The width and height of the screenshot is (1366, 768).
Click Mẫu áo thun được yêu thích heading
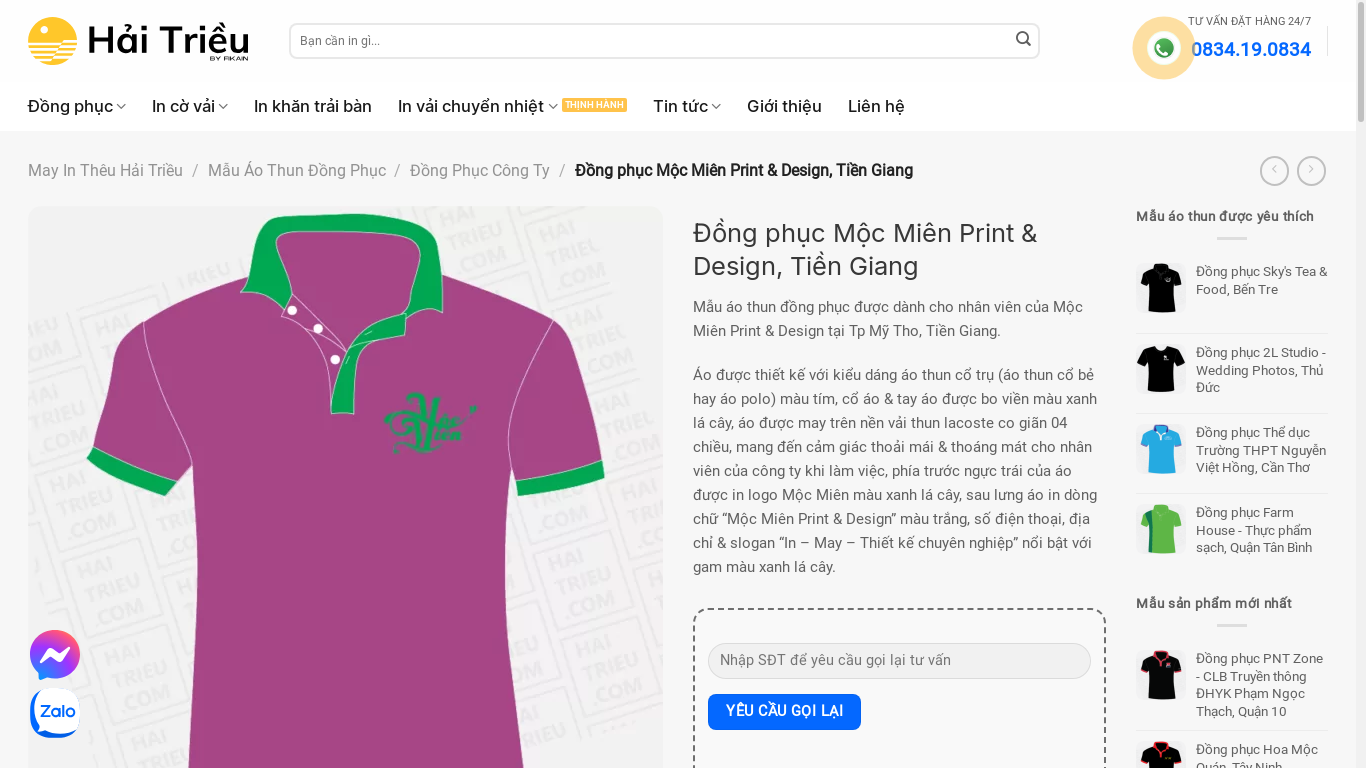(1225, 216)
